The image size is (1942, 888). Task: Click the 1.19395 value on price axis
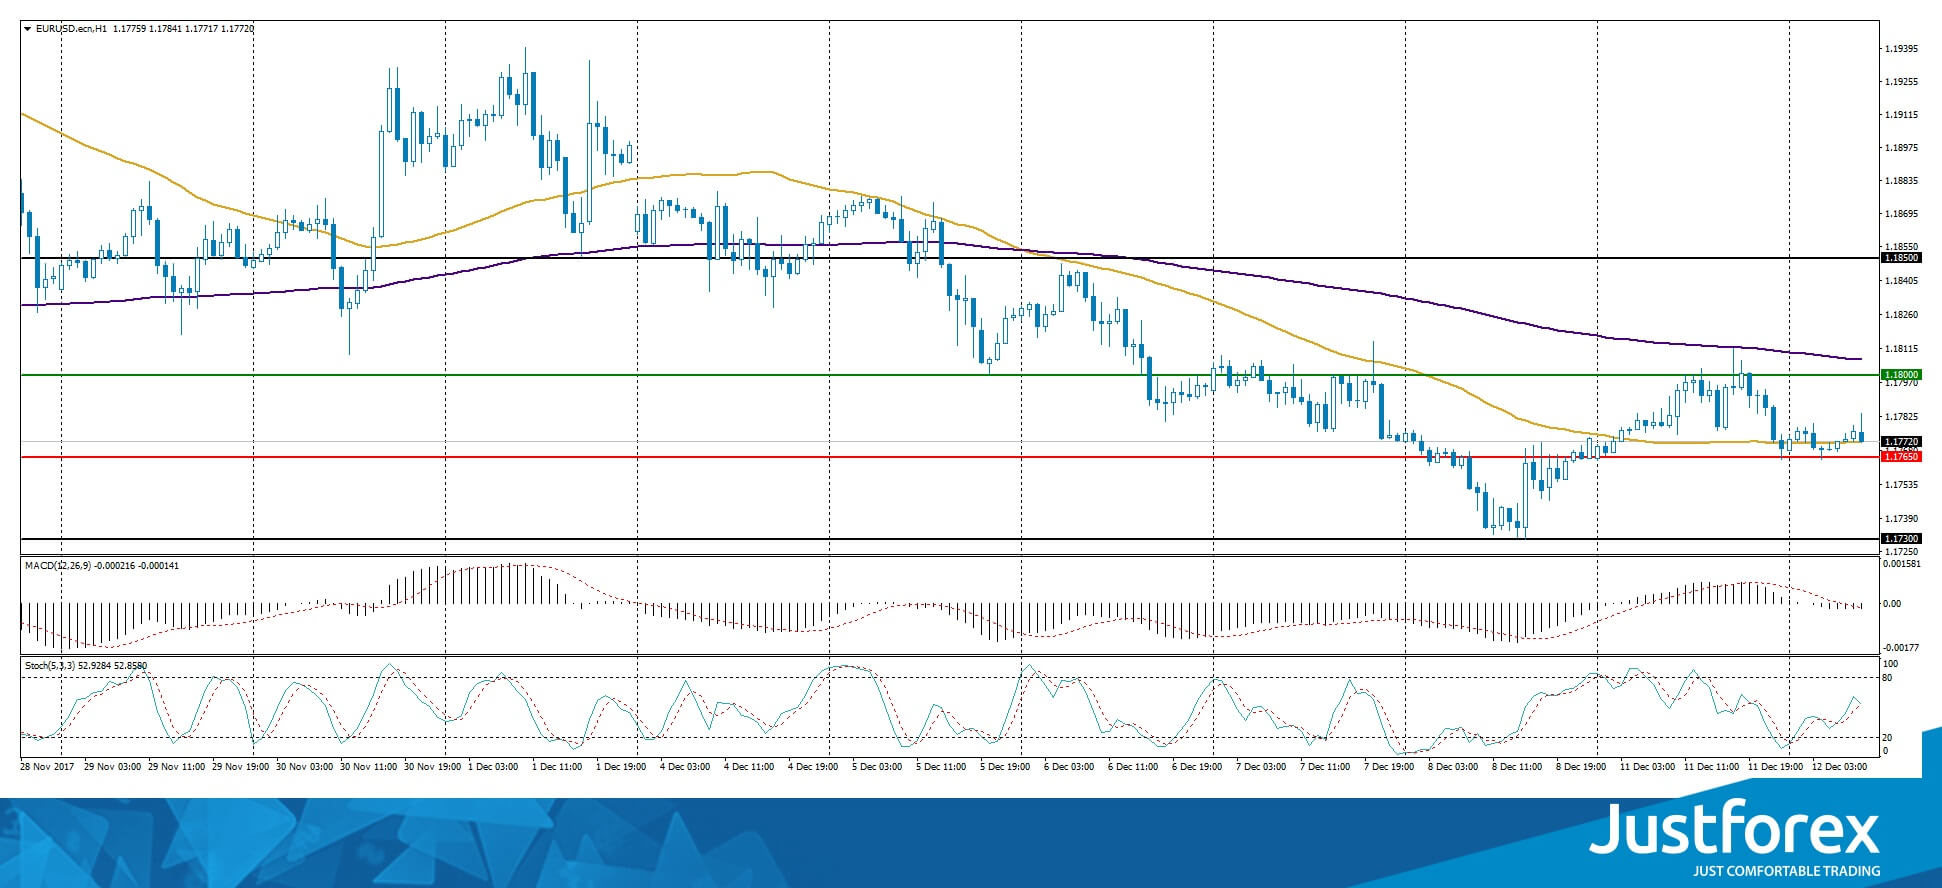[x=1901, y=49]
